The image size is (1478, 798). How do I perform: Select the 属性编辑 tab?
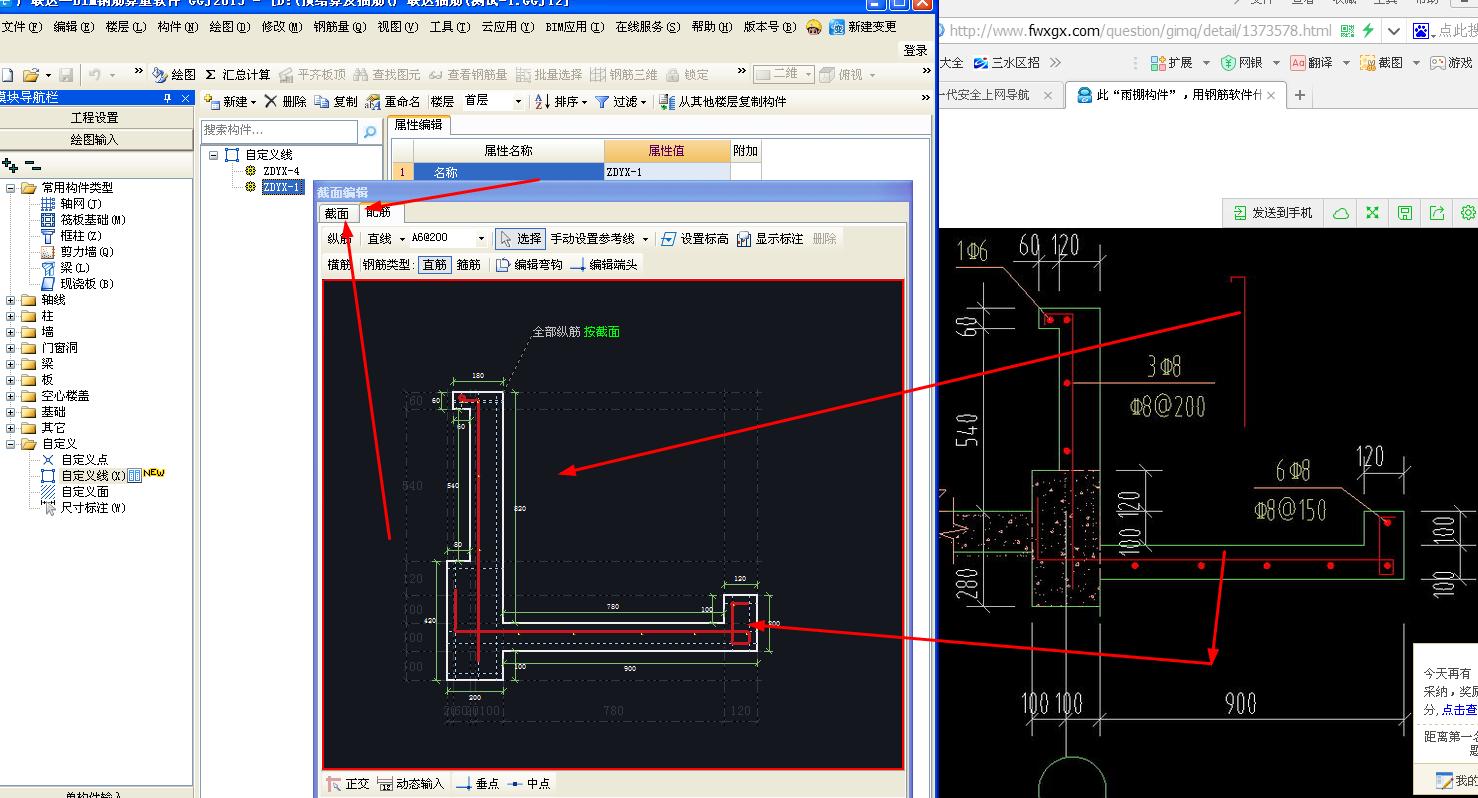[x=419, y=125]
